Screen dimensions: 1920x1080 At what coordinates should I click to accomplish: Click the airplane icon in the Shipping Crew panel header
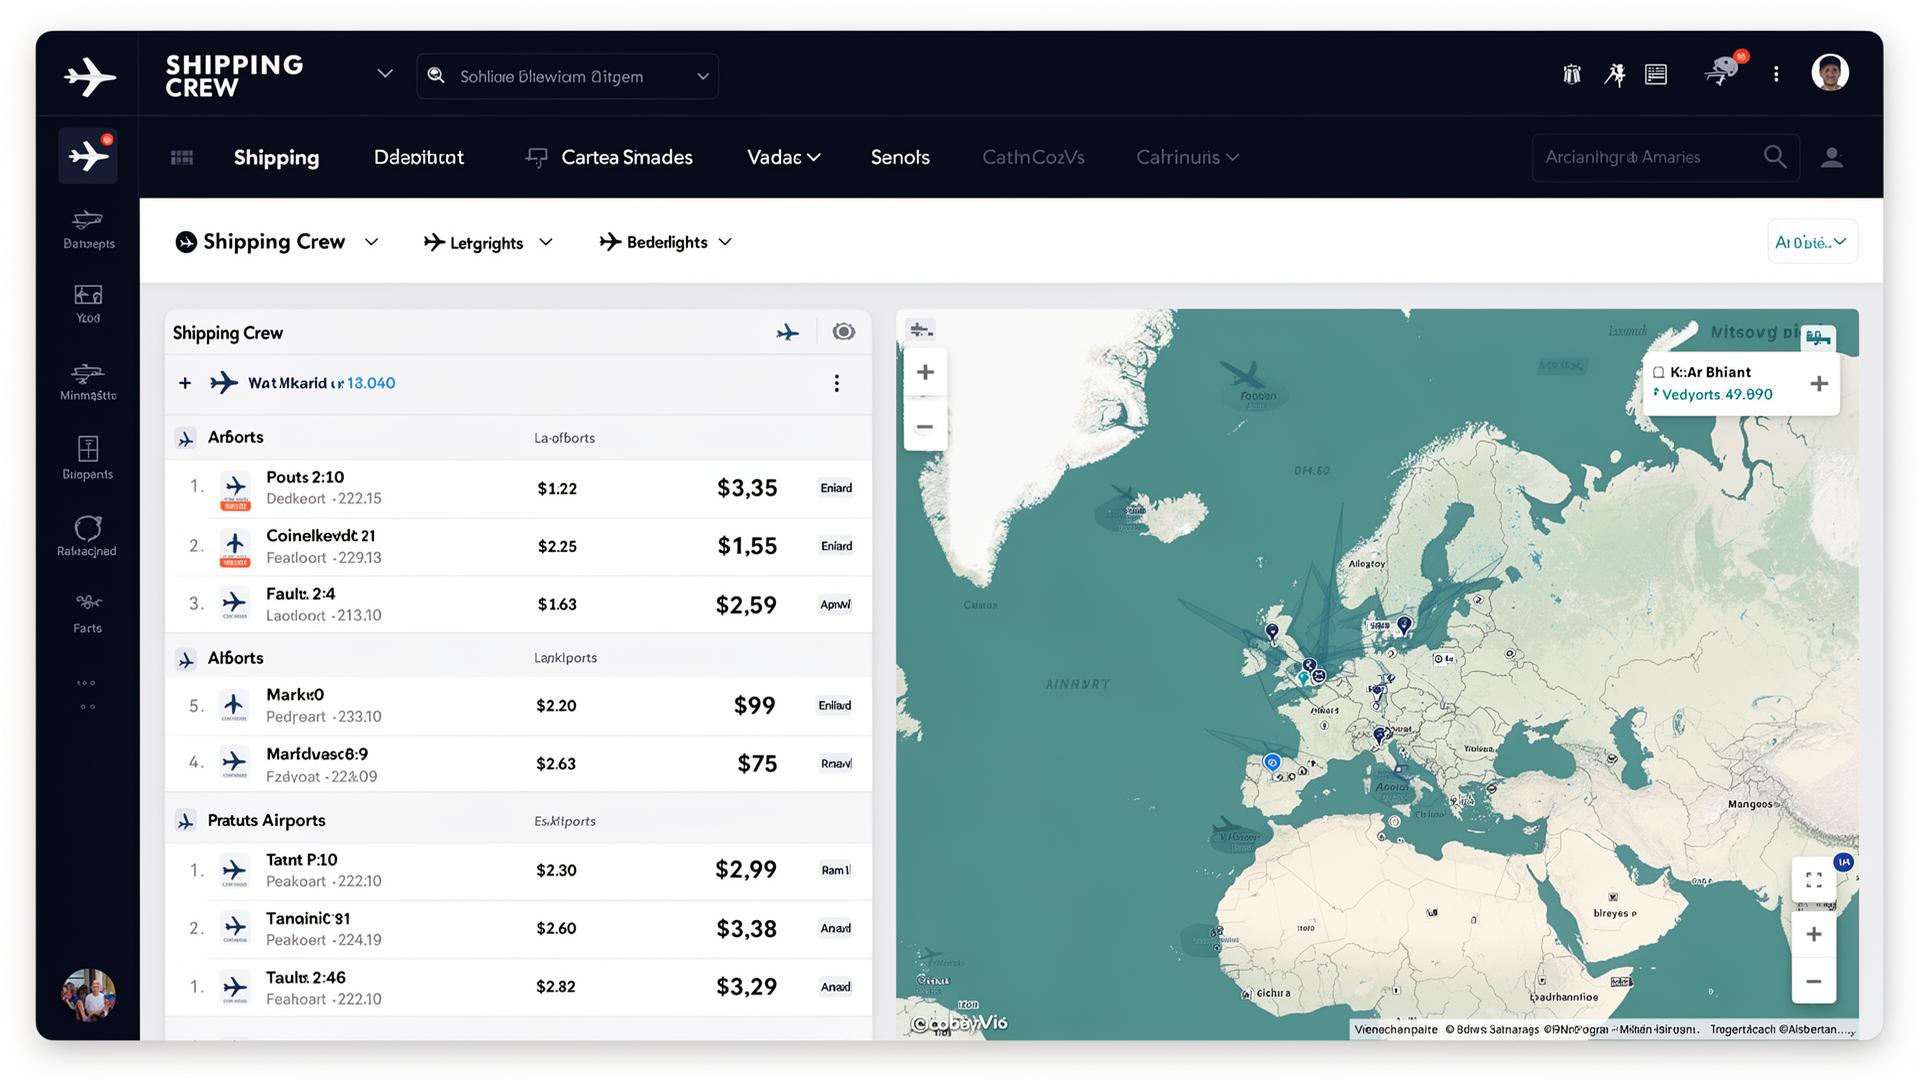(788, 332)
